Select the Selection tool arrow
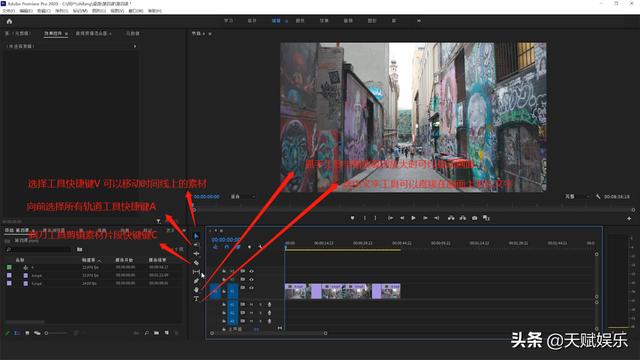 click(196, 236)
